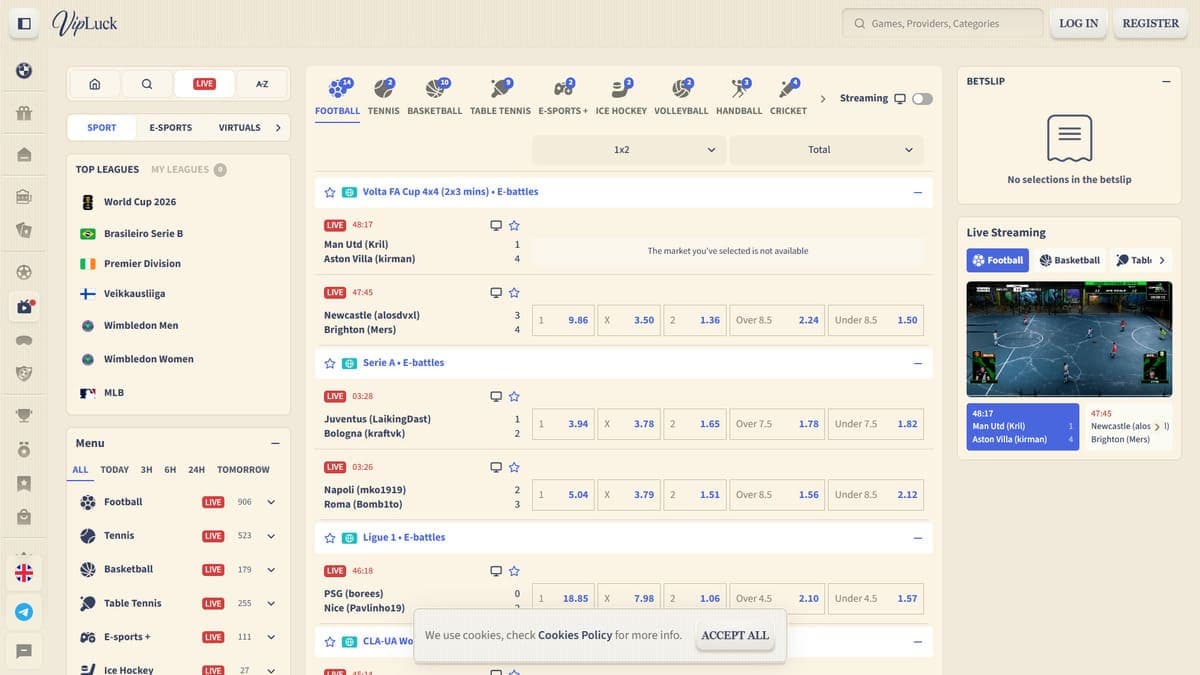Collapse the Menu panel with the minus icon

pos(275,444)
